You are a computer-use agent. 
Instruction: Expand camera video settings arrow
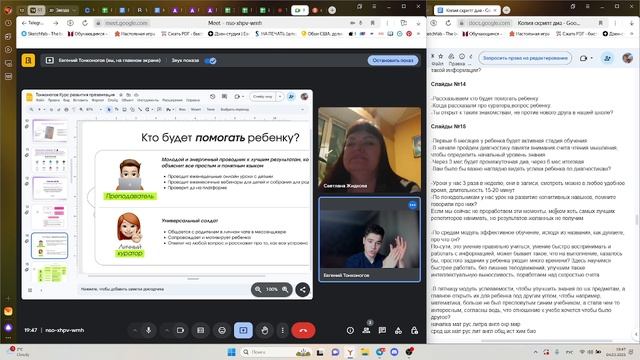coord(167,330)
